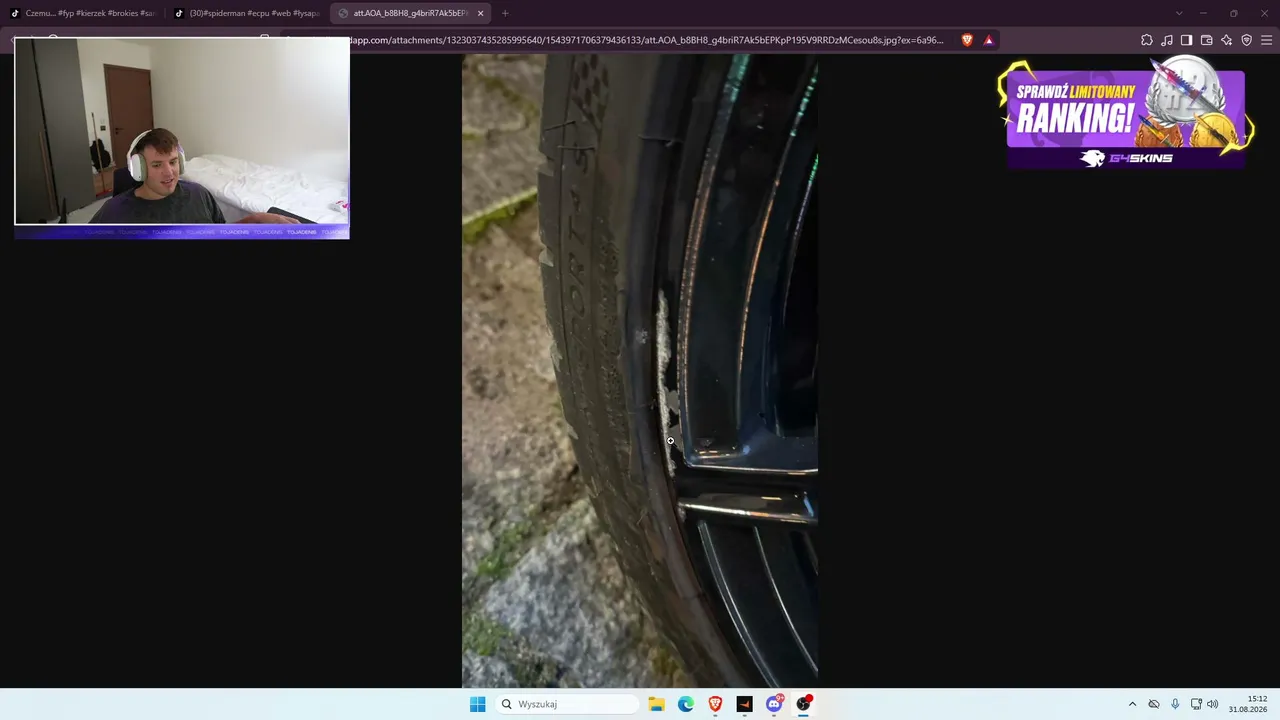The height and width of the screenshot is (720, 1280).
Task: Click the microphone tray icon
Action: (x=1175, y=704)
